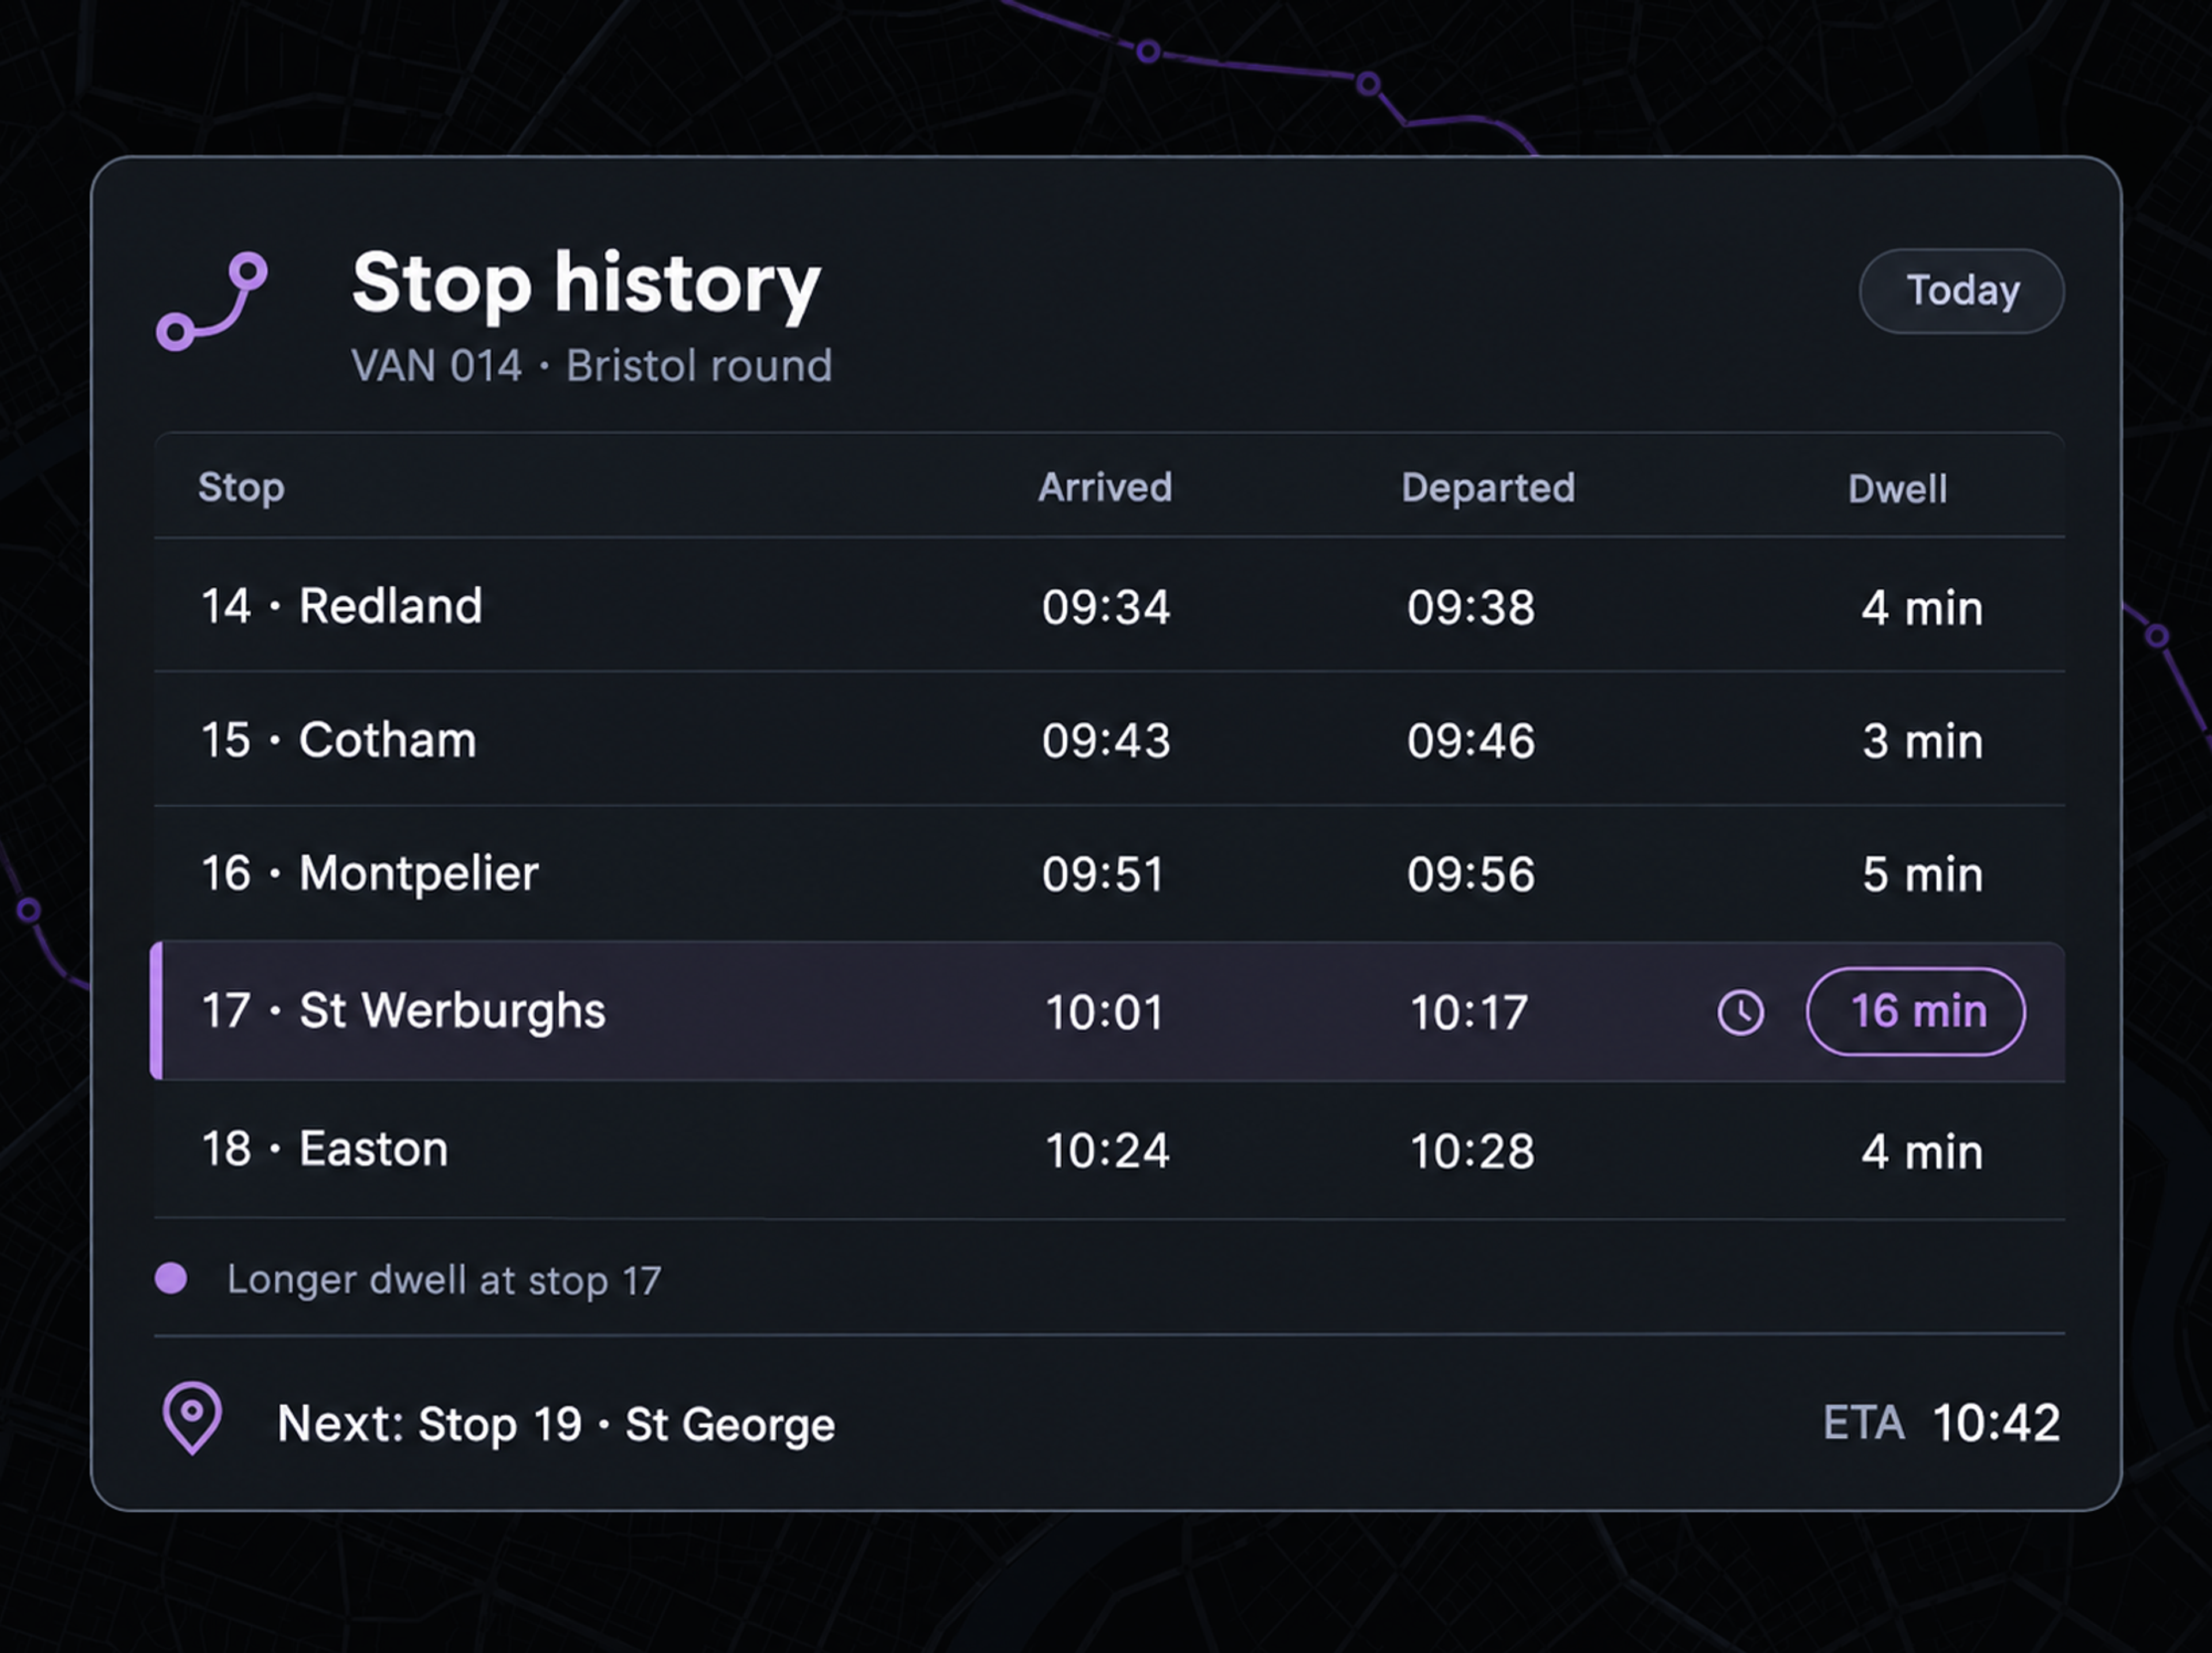Click the purple dot next to Longer dwell
The height and width of the screenshot is (1653, 2212).
coord(171,1278)
